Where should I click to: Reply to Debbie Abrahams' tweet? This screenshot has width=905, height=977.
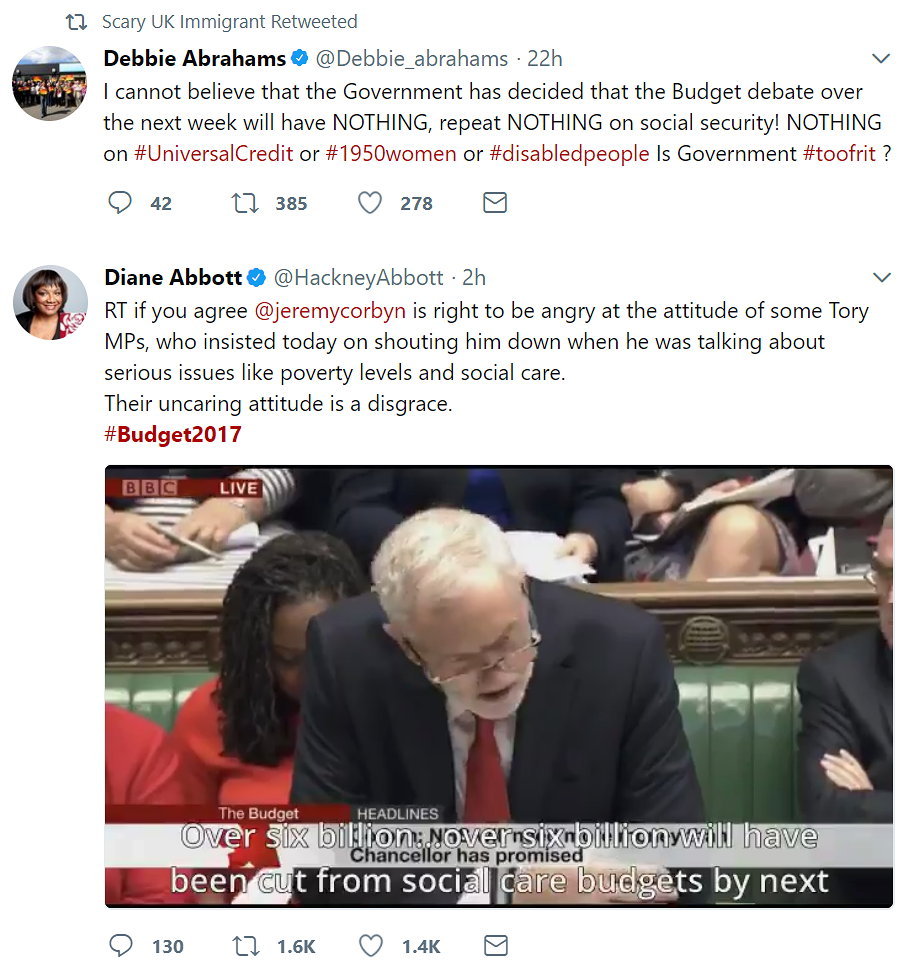click(120, 203)
